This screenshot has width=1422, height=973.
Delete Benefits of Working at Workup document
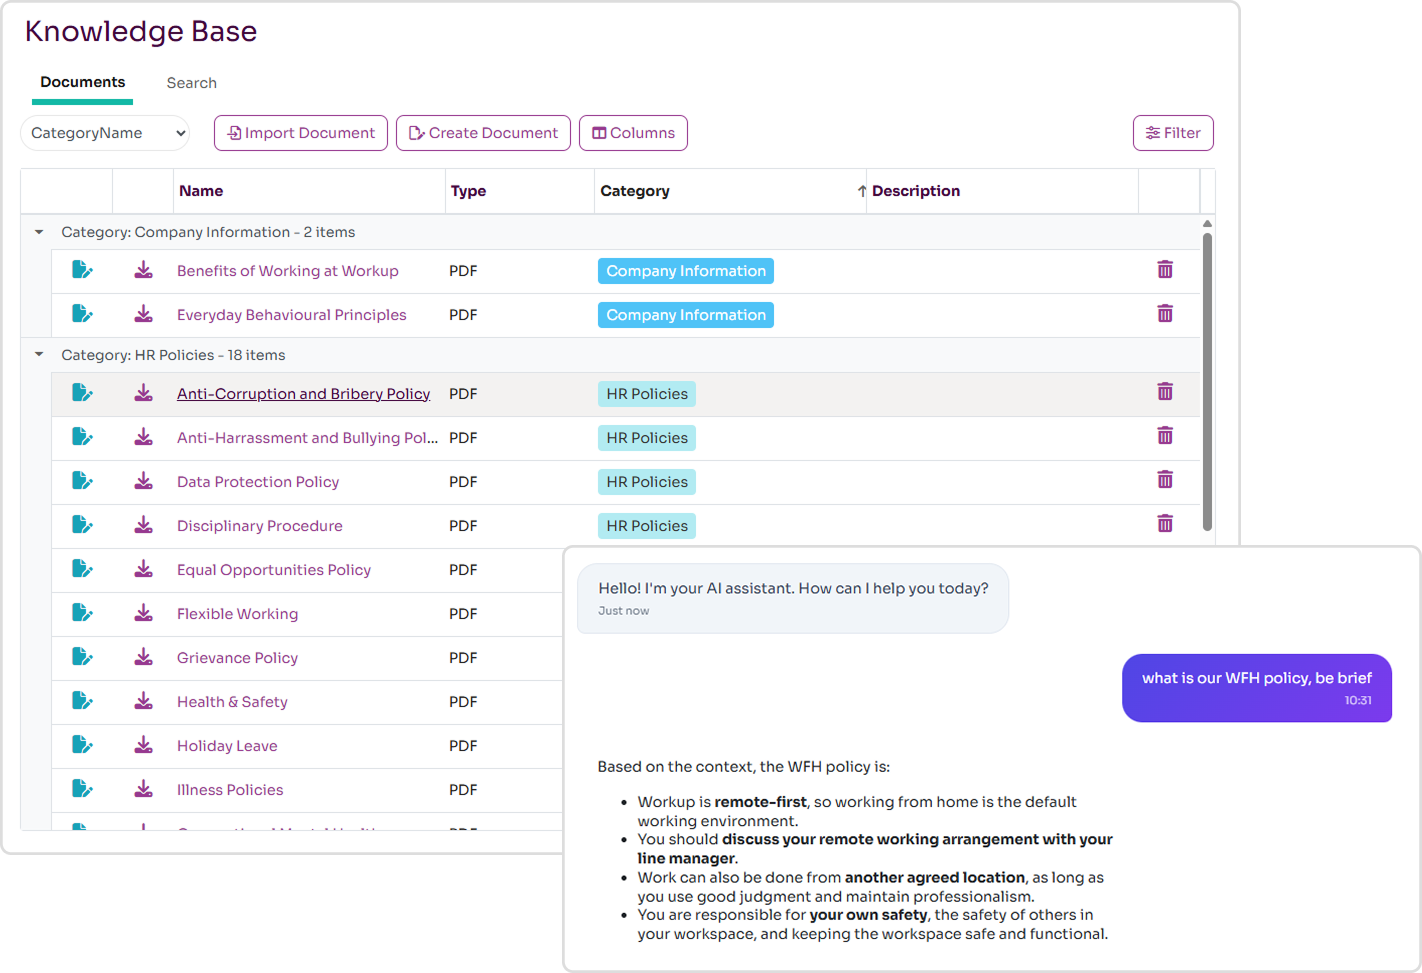click(x=1165, y=270)
